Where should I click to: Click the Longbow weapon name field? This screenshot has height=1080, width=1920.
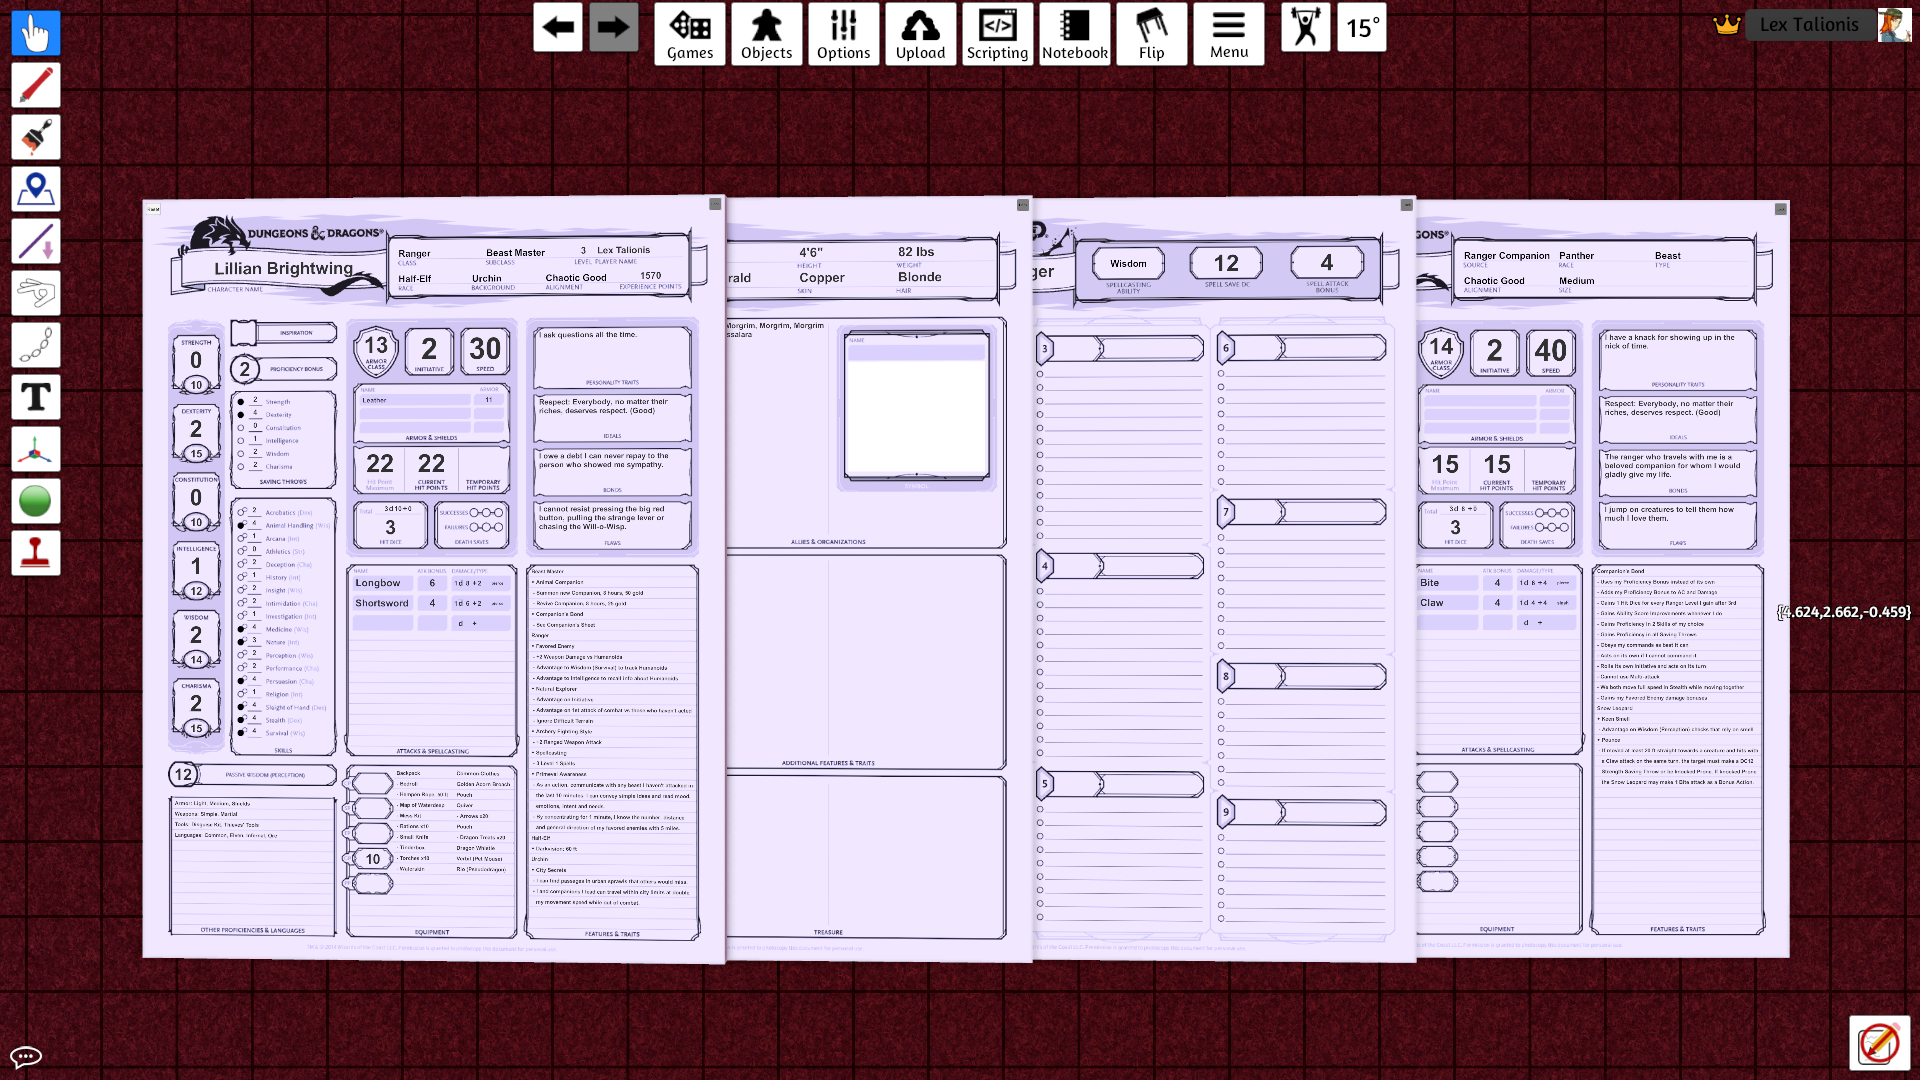point(382,583)
